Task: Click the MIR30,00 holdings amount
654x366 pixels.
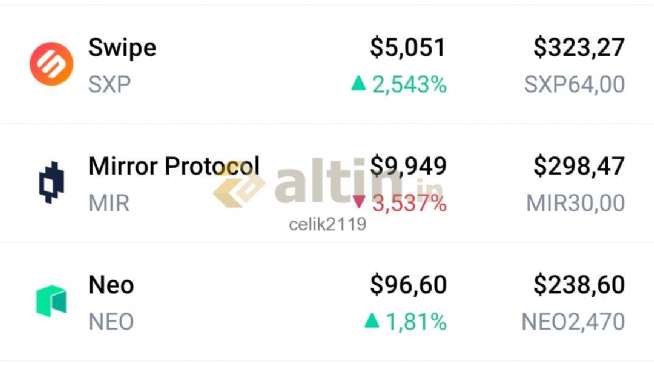Action: [x=575, y=203]
